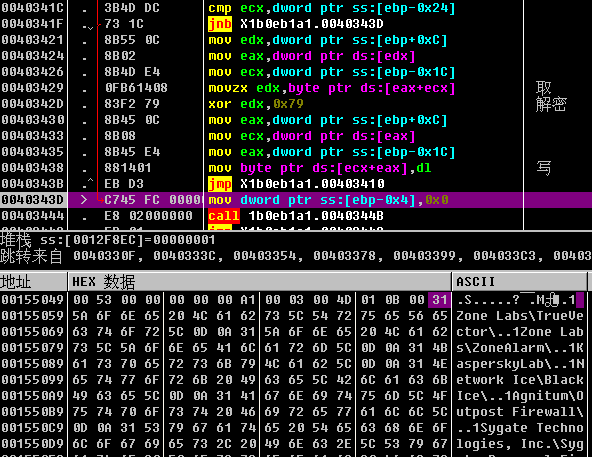The height and width of the screenshot is (457, 592).
Task: Select dump address 00155079
Action: 33,348
